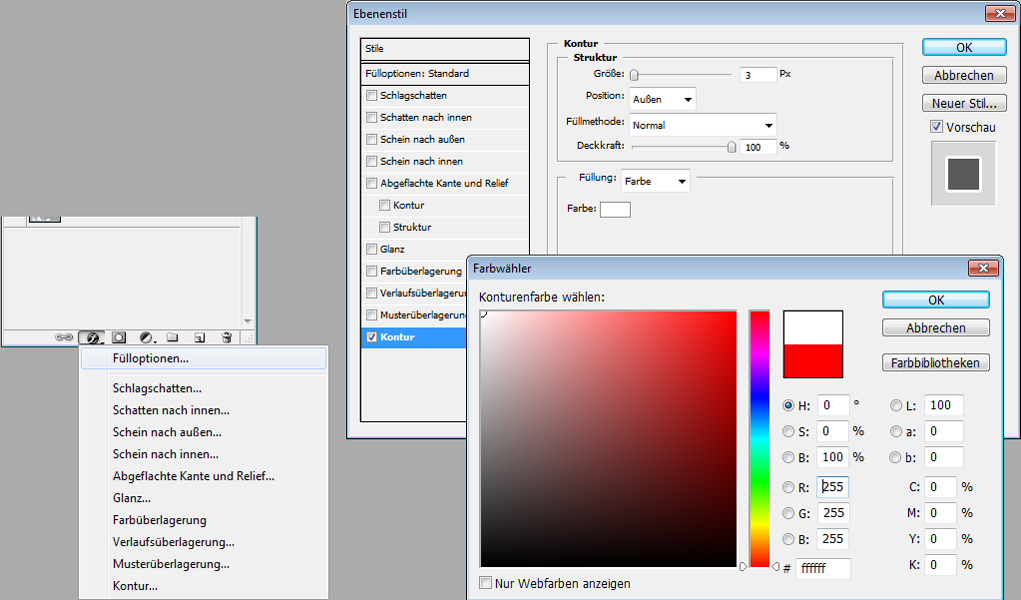This screenshot has width=1021, height=600.
Task: Select the R red radio button
Action: [x=788, y=487]
